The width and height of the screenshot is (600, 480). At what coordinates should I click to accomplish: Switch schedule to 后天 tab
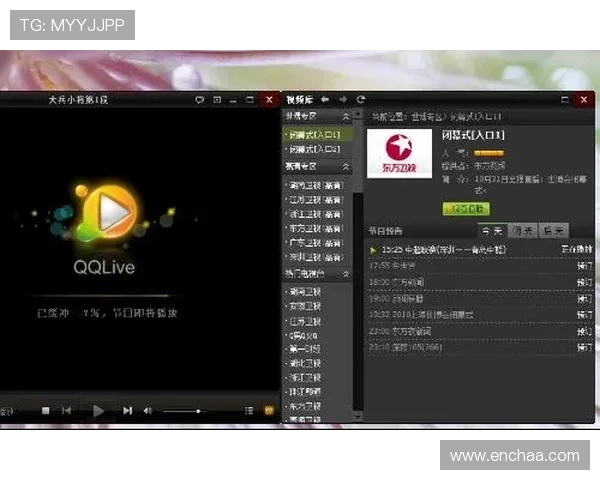click(553, 230)
